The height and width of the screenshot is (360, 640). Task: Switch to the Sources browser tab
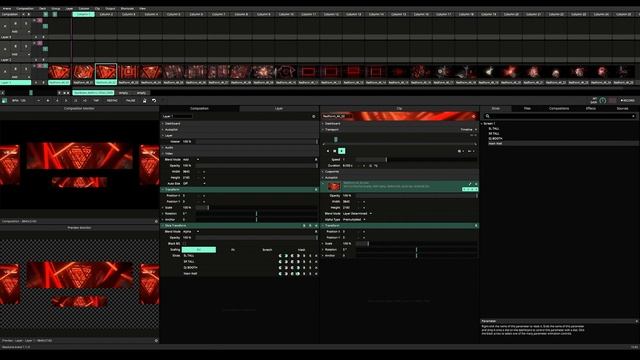pos(622,109)
